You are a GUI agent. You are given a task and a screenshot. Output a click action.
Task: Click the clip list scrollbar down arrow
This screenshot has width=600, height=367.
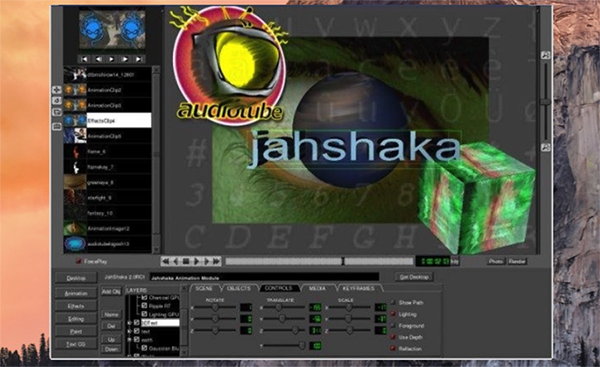click(156, 249)
